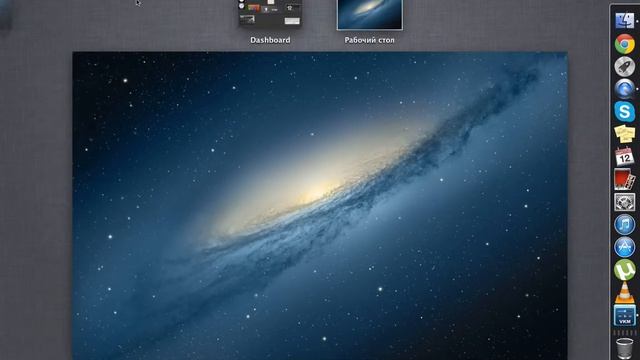Open the Stickies yellow notes app
This screenshot has width=640, height=360.
point(625,134)
